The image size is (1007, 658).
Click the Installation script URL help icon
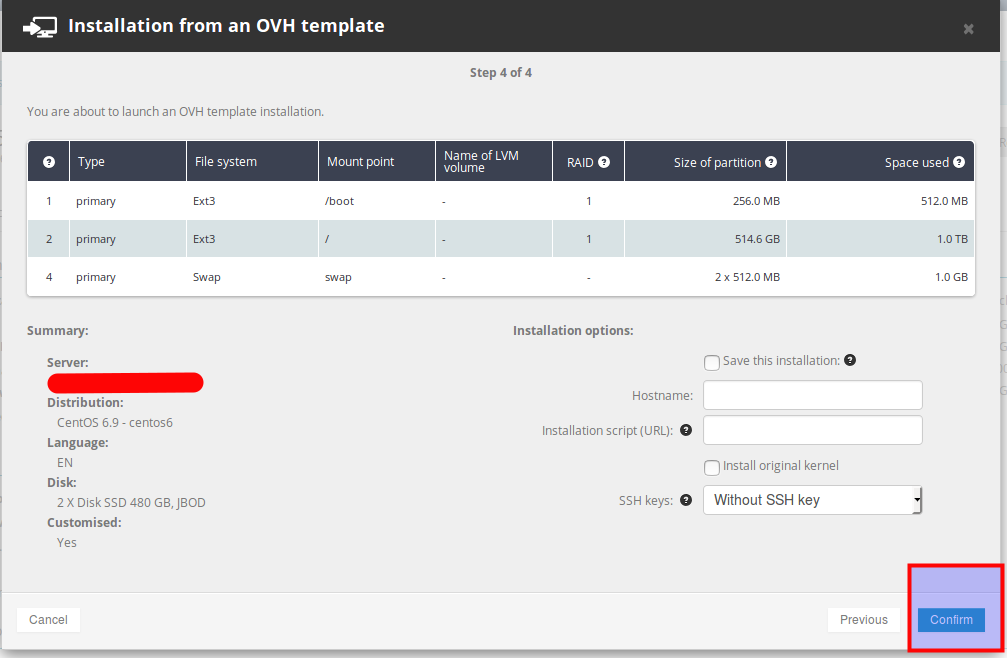686,430
